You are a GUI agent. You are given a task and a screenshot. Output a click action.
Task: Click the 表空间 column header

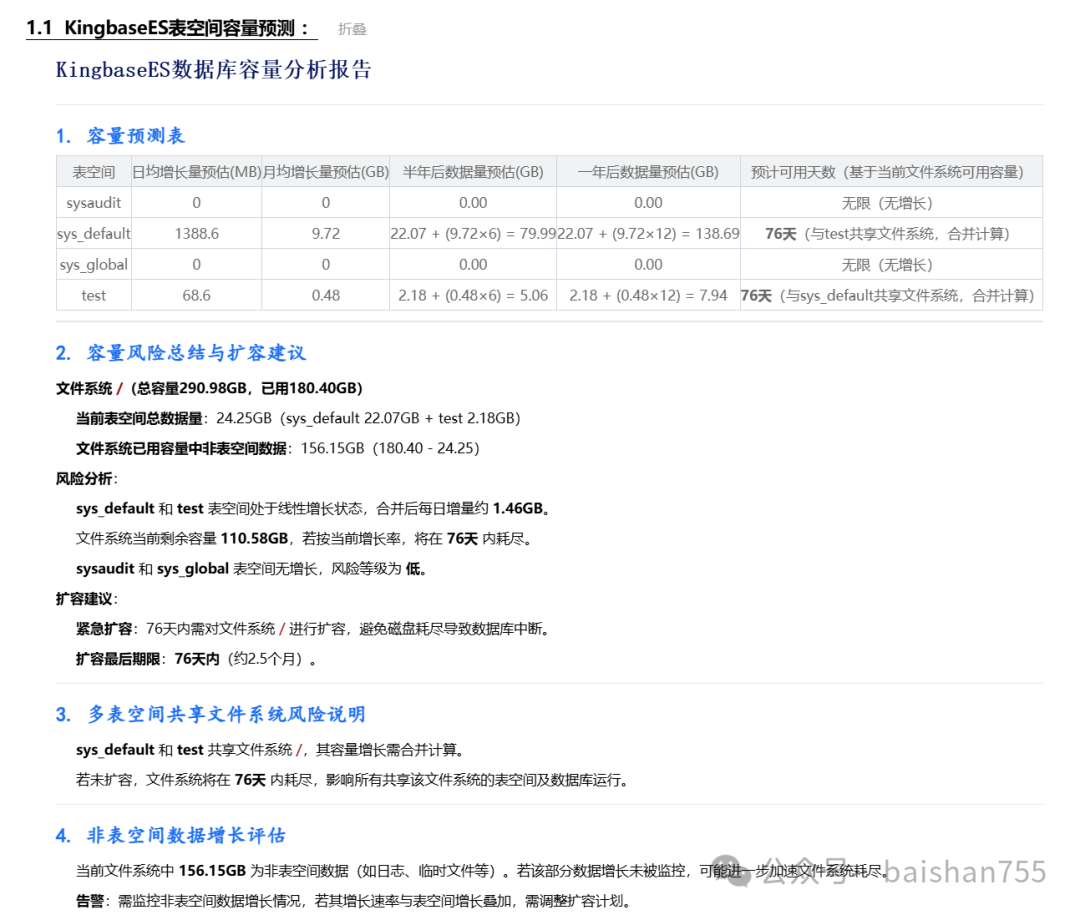point(94,172)
